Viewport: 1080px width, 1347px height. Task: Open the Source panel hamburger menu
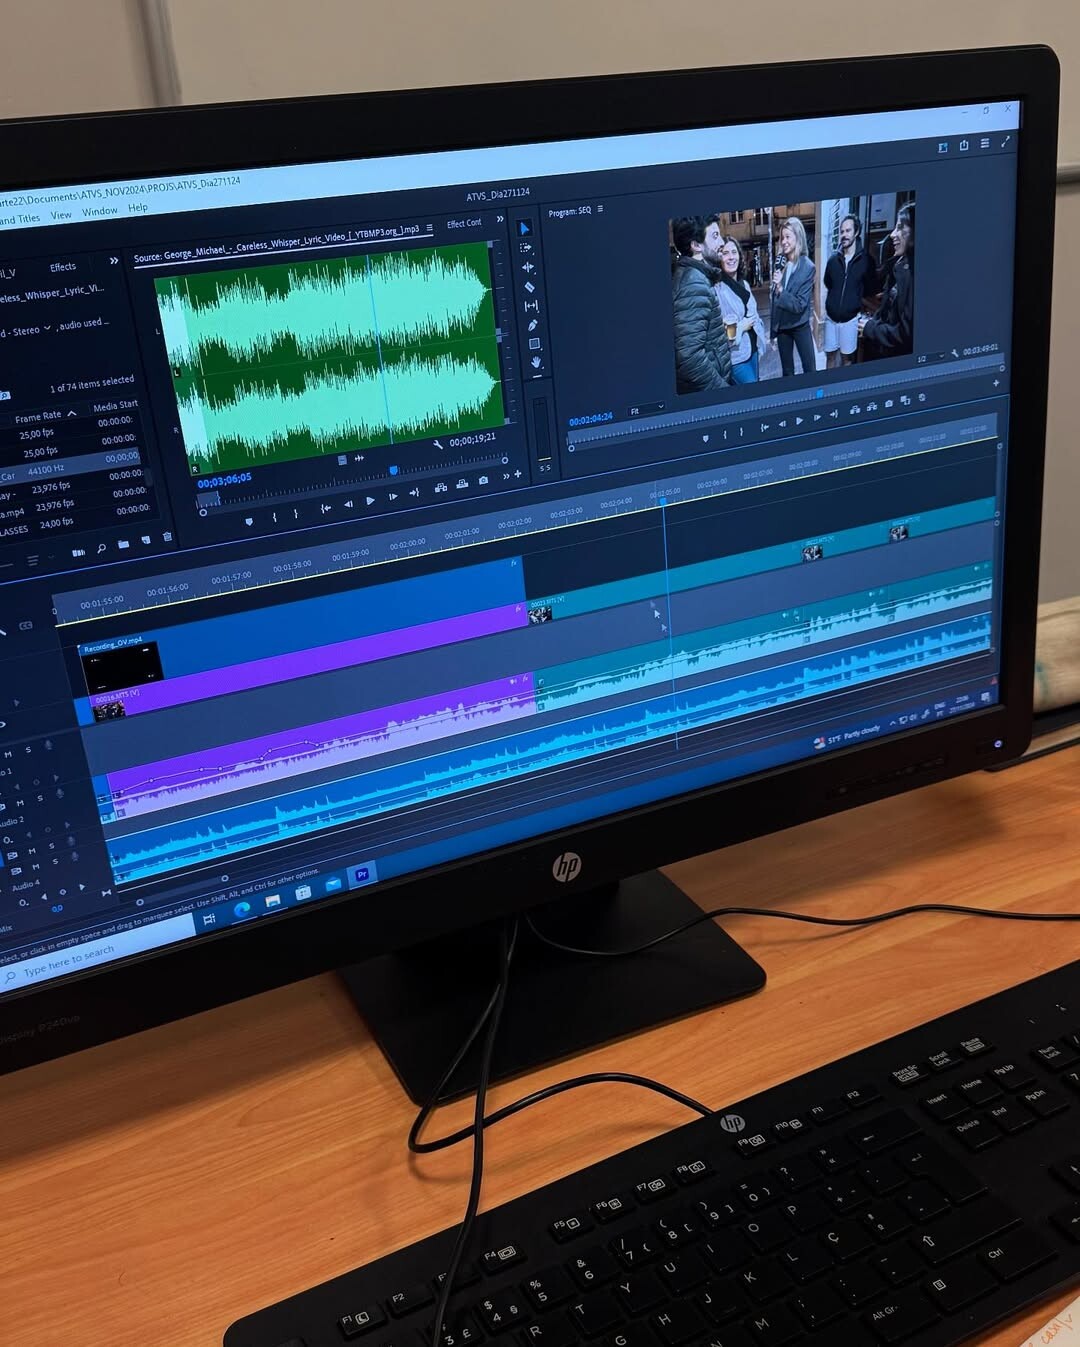430,228
